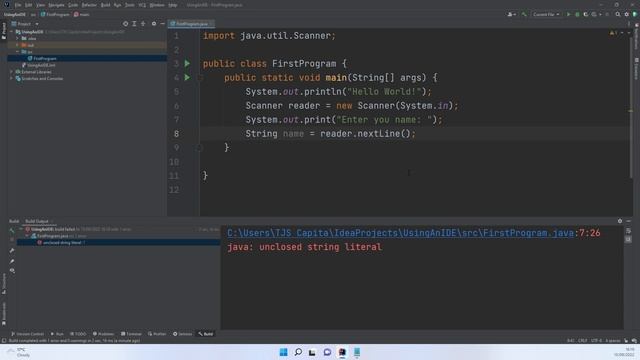Open the File menu

[18, 5]
